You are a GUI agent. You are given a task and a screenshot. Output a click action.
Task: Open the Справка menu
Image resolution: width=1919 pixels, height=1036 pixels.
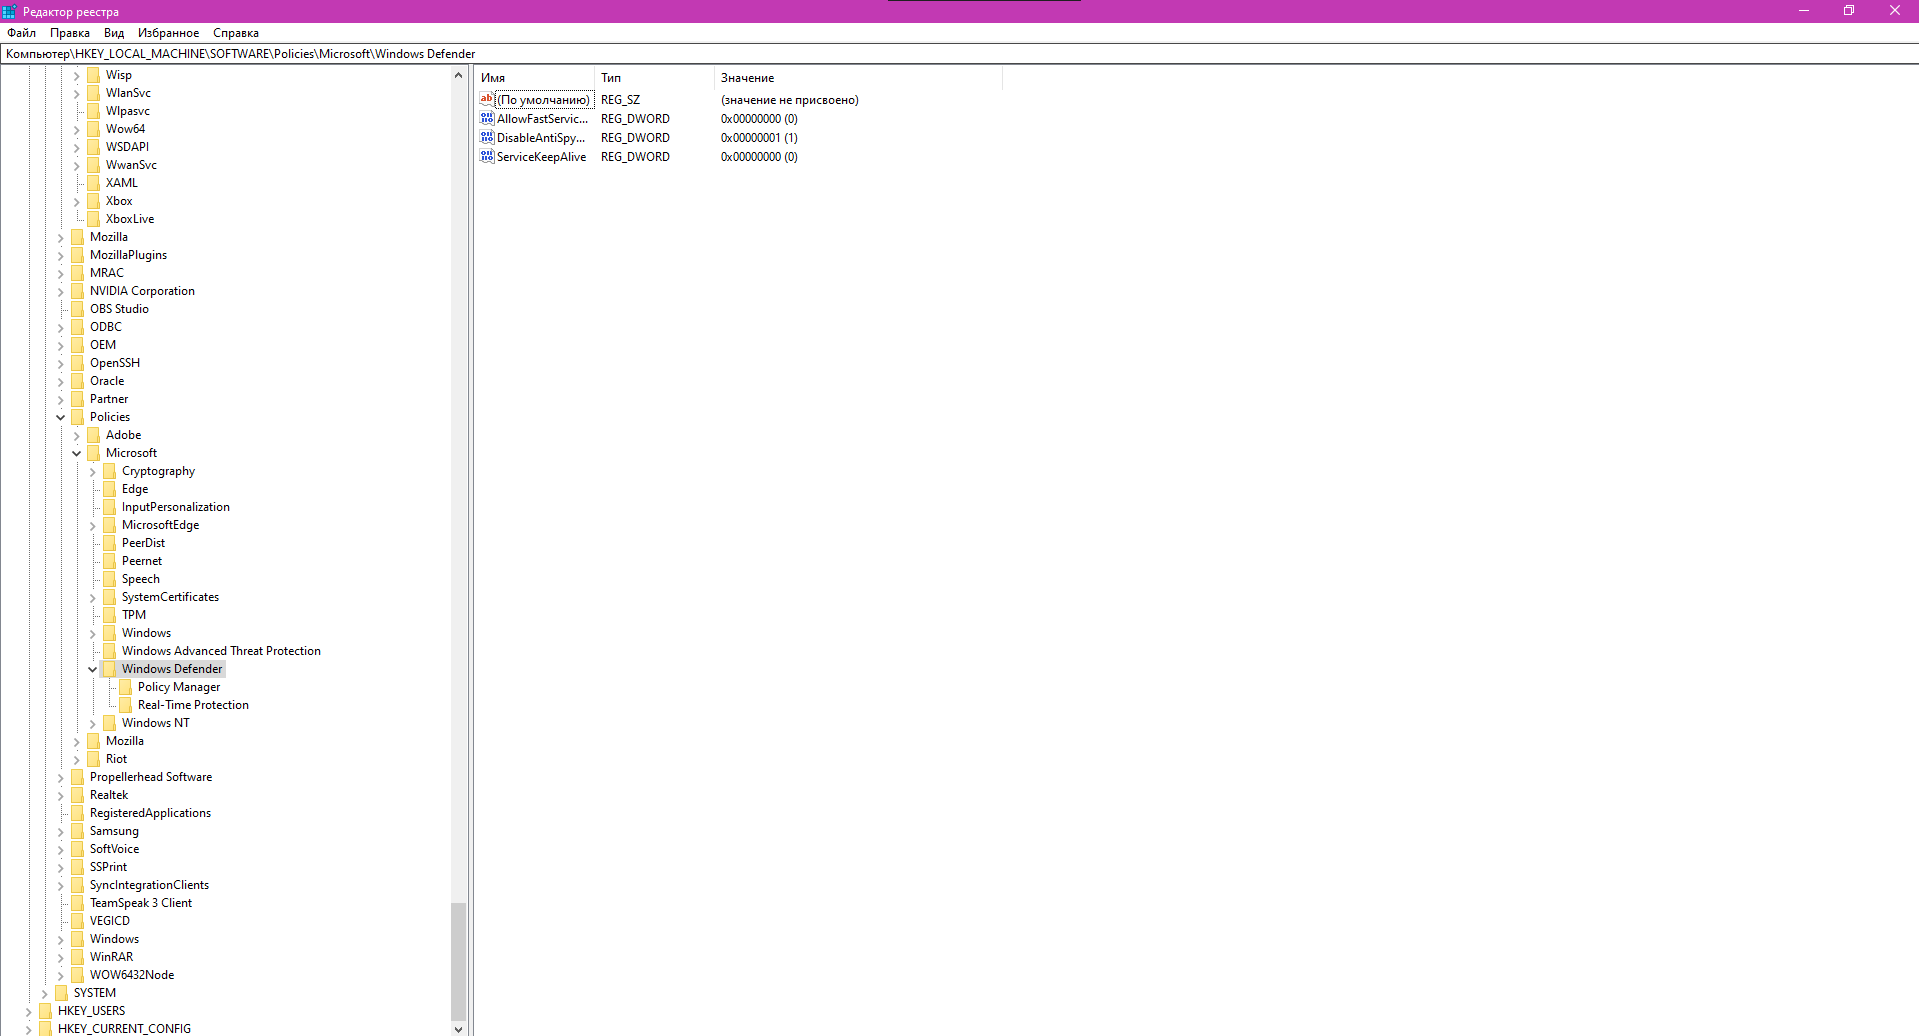236,33
